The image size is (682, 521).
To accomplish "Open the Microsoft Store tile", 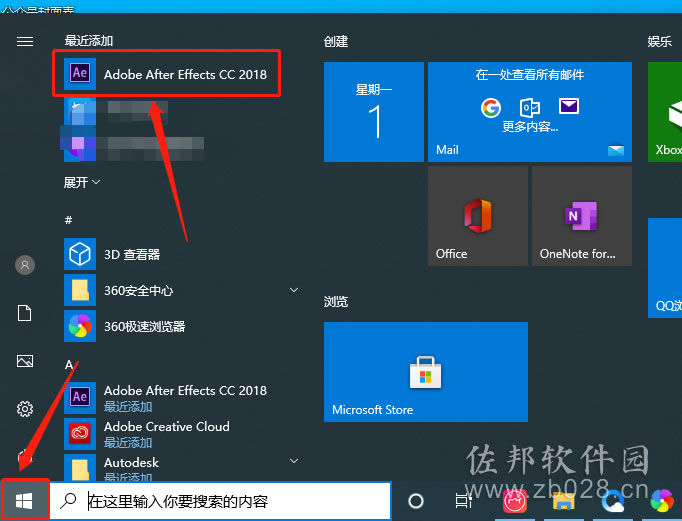I will point(426,372).
